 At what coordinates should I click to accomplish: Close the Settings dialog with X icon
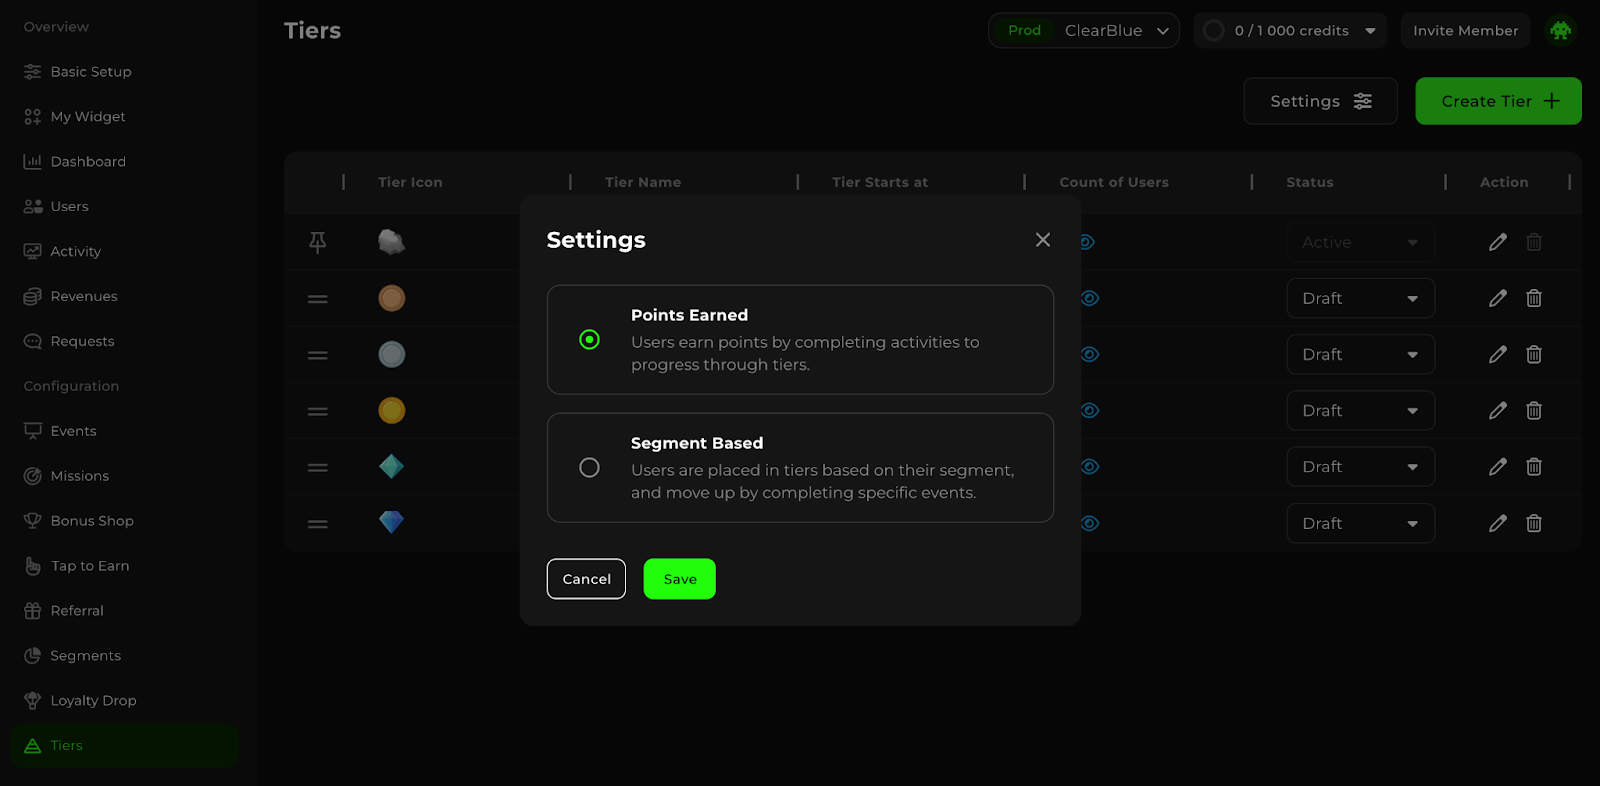coord(1043,240)
